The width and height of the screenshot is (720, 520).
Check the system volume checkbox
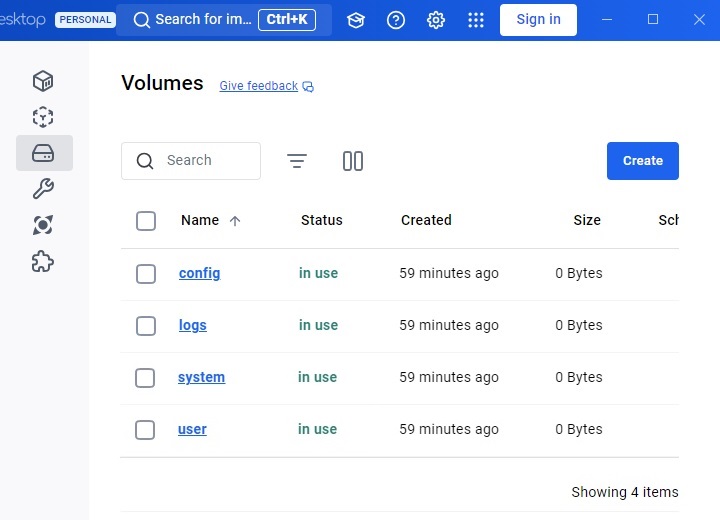coord(145,378)
